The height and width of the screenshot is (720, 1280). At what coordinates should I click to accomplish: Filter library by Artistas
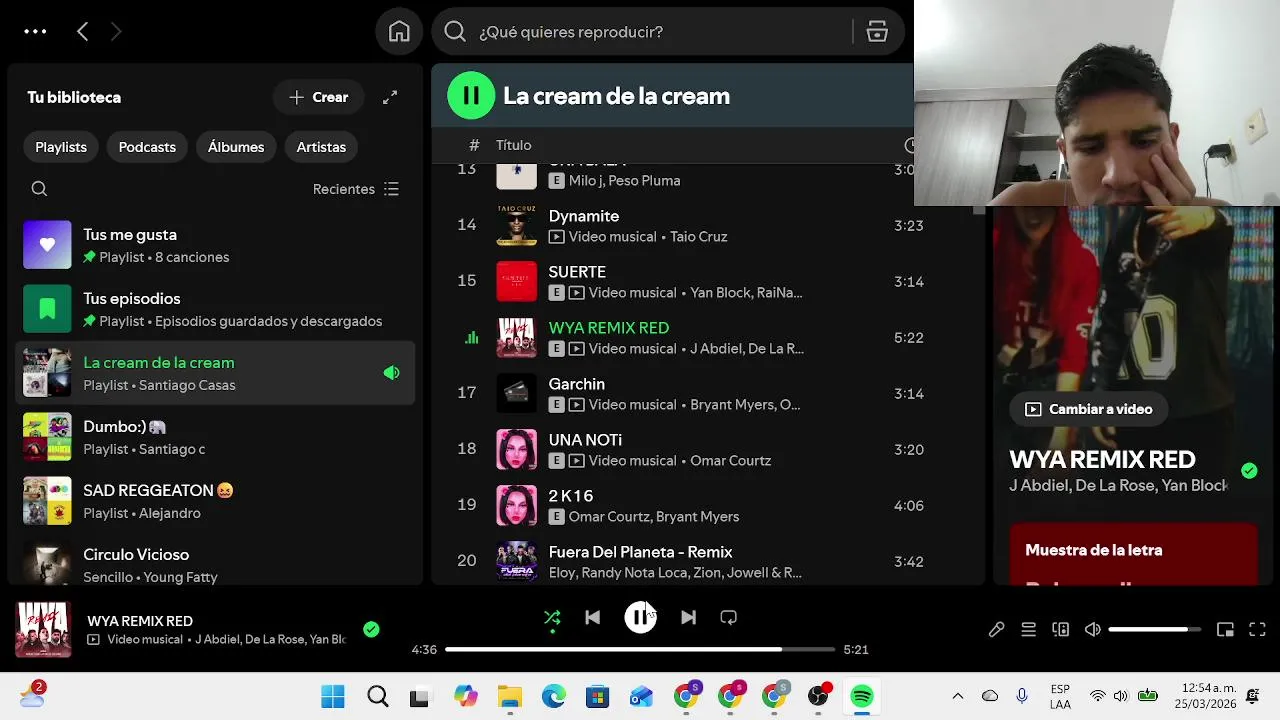[321, 147]
